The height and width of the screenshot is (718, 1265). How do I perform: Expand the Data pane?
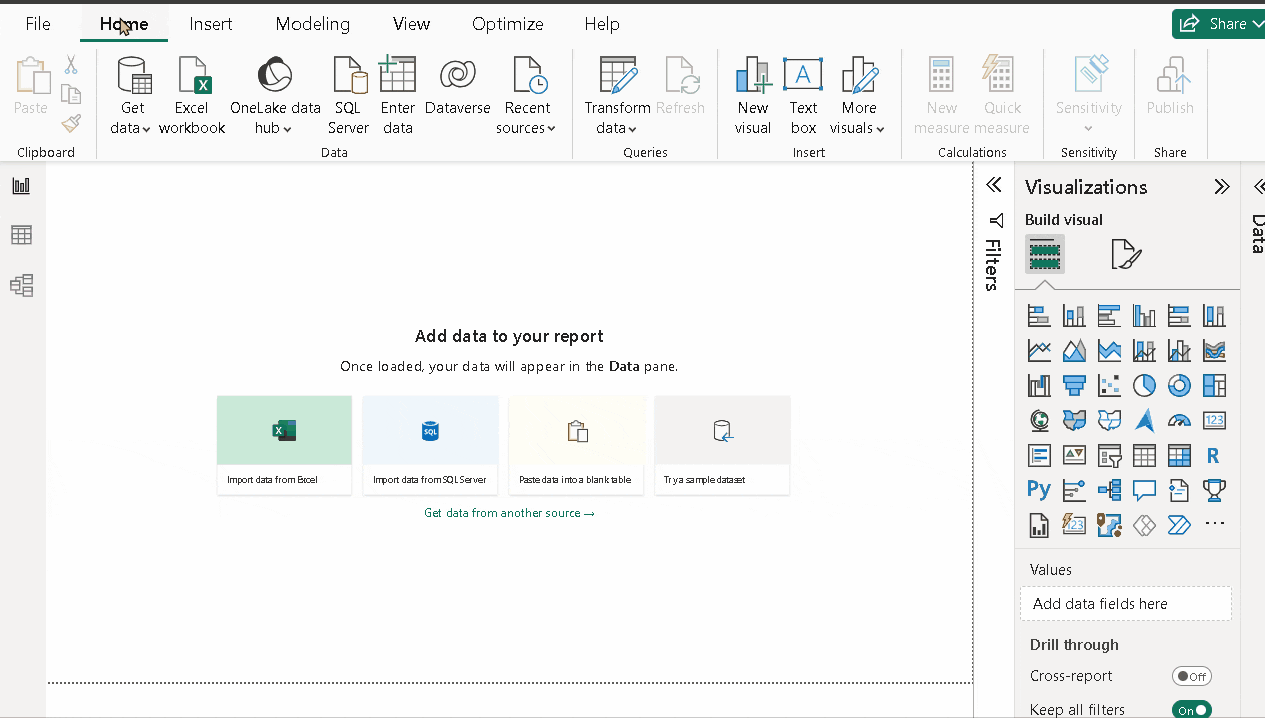click(x=1258, y=186)
